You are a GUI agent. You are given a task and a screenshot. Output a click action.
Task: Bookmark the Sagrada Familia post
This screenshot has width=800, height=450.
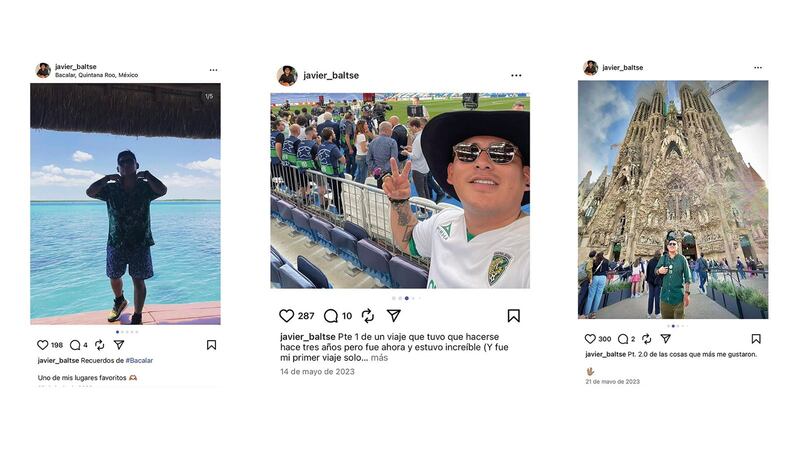coord(756,339)
